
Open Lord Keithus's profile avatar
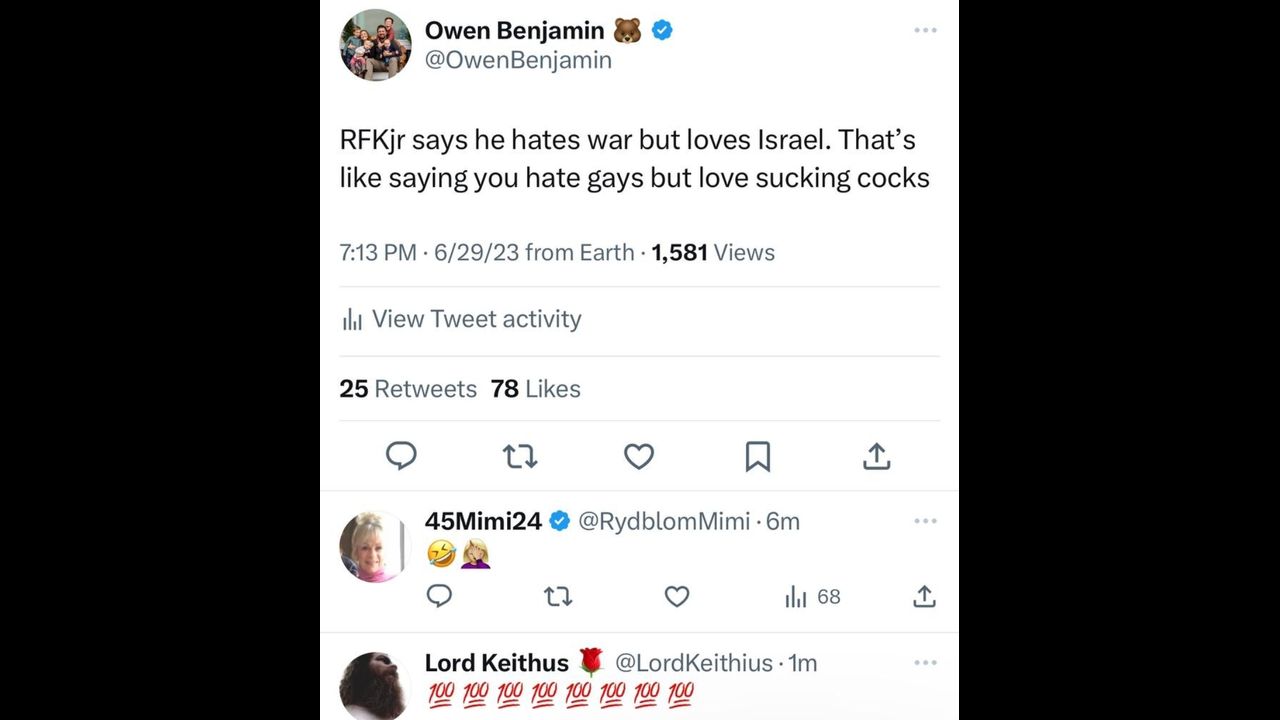(375, 686)
